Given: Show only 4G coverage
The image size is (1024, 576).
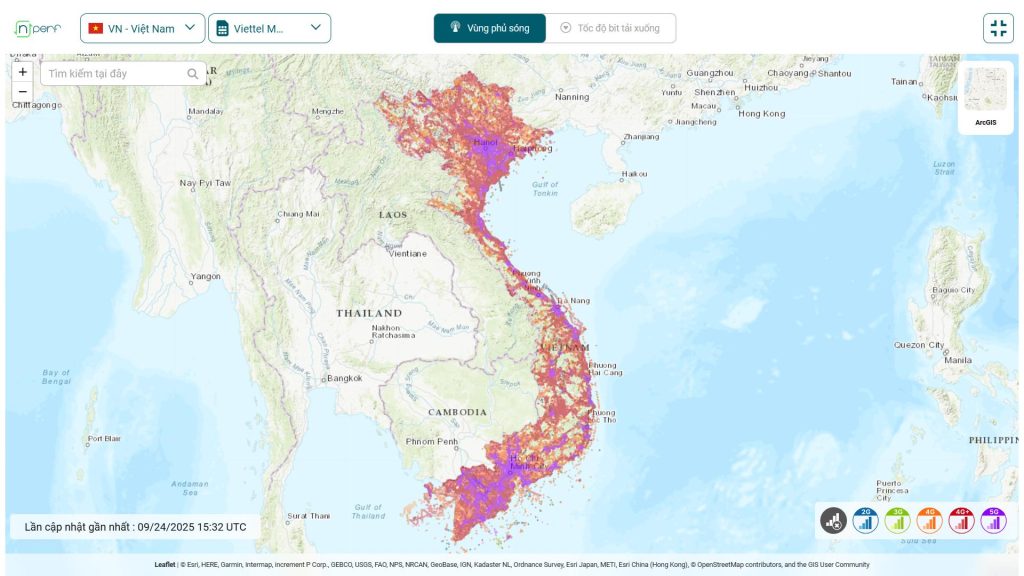Looking at the screenshot, I should click(930, 521).
